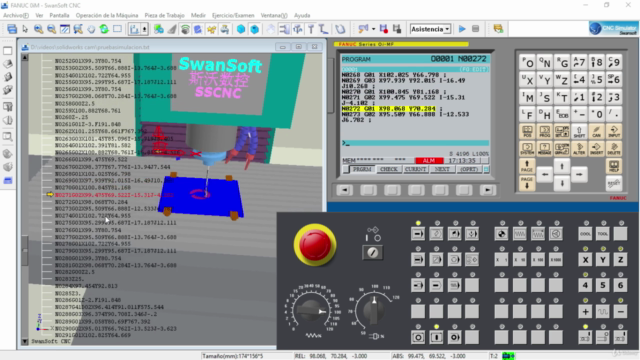Click the HELP key on keypad
The width and height of the screenshot is (640, 360).
[614, 166]
